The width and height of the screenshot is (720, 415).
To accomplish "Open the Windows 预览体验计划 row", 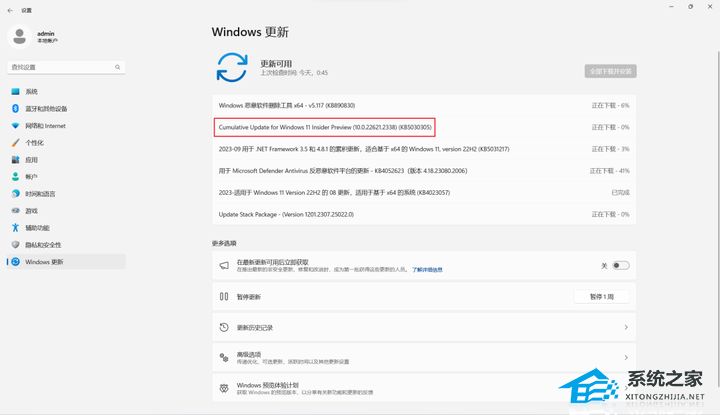I will tap(424, 388).
